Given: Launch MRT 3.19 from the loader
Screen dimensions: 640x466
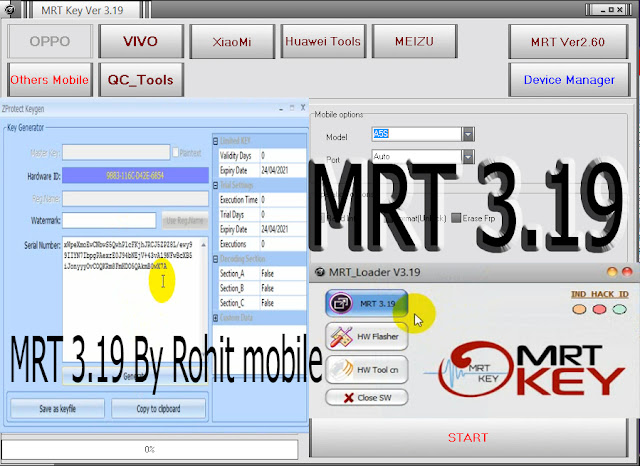Looking at the screenshot, I should (367, 303).
